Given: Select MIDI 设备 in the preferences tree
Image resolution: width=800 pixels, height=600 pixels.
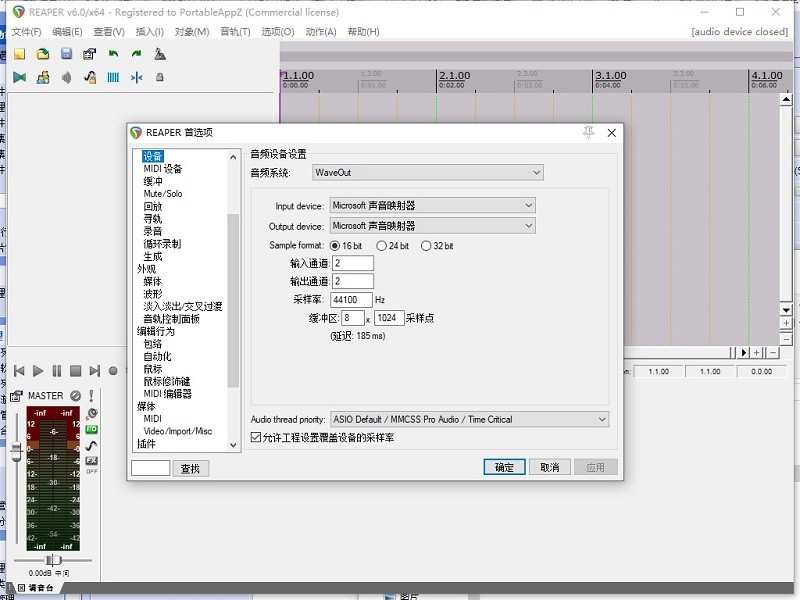Looking at the screenshot, I should [x=162, y=168].
